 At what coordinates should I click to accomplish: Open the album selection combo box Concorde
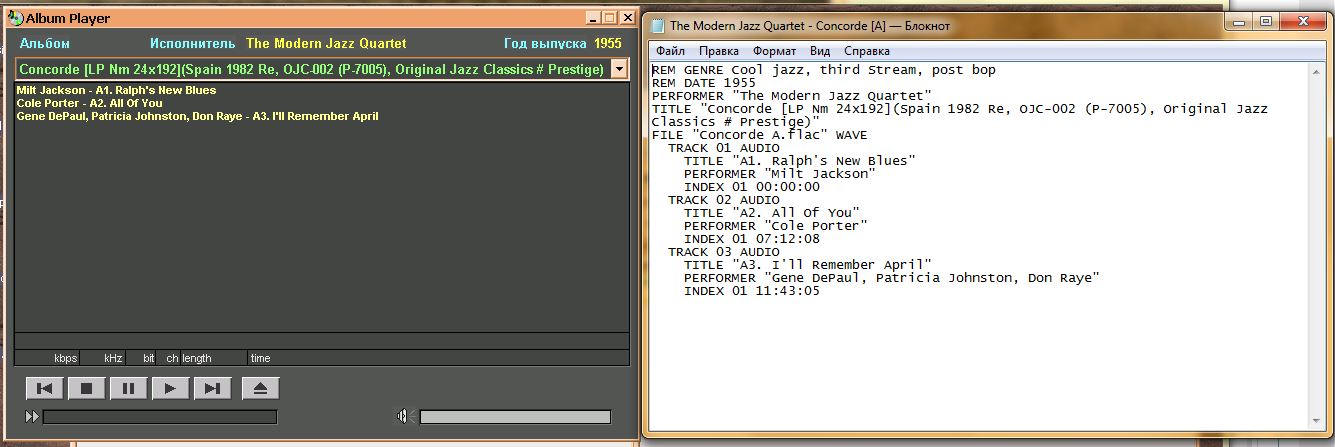coord(321,69)
